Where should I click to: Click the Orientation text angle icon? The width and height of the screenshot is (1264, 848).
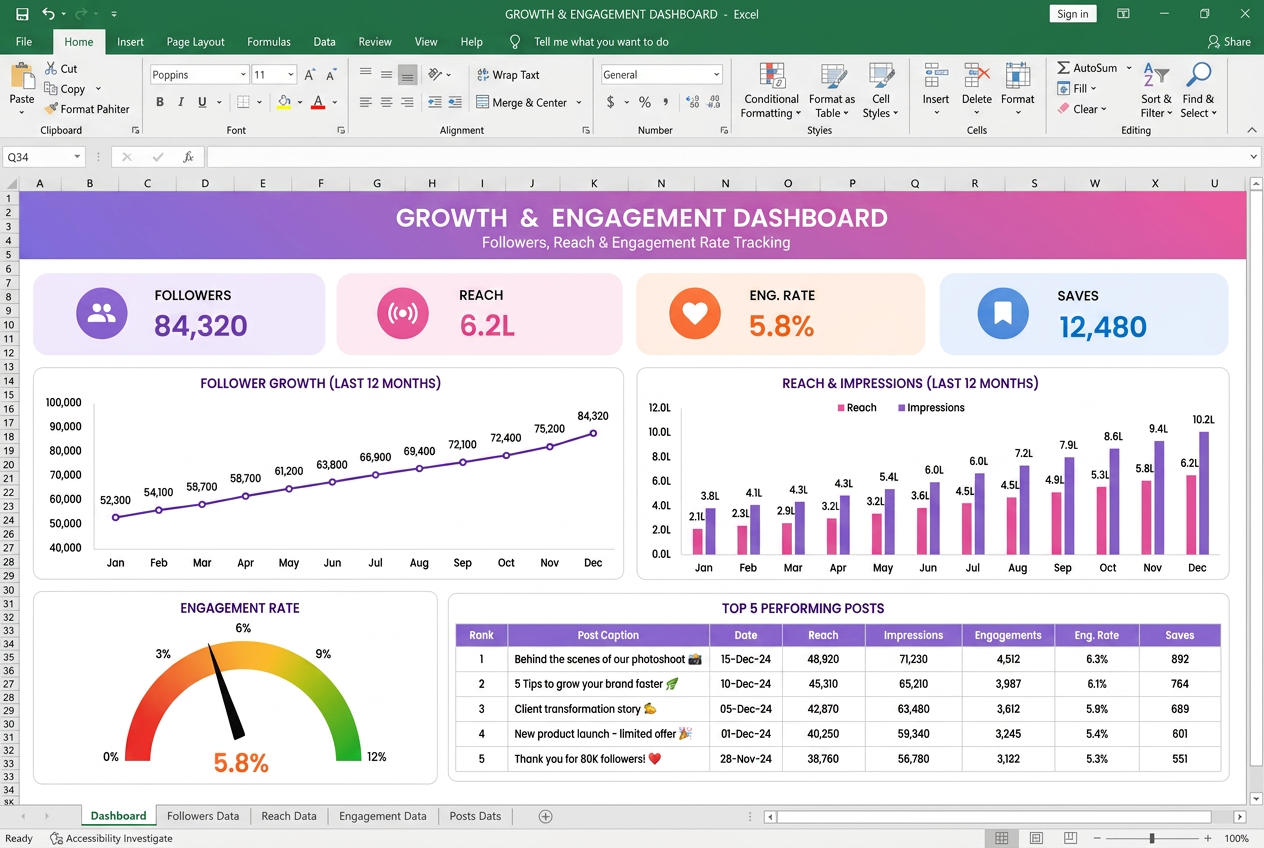[x=435, y=75]
